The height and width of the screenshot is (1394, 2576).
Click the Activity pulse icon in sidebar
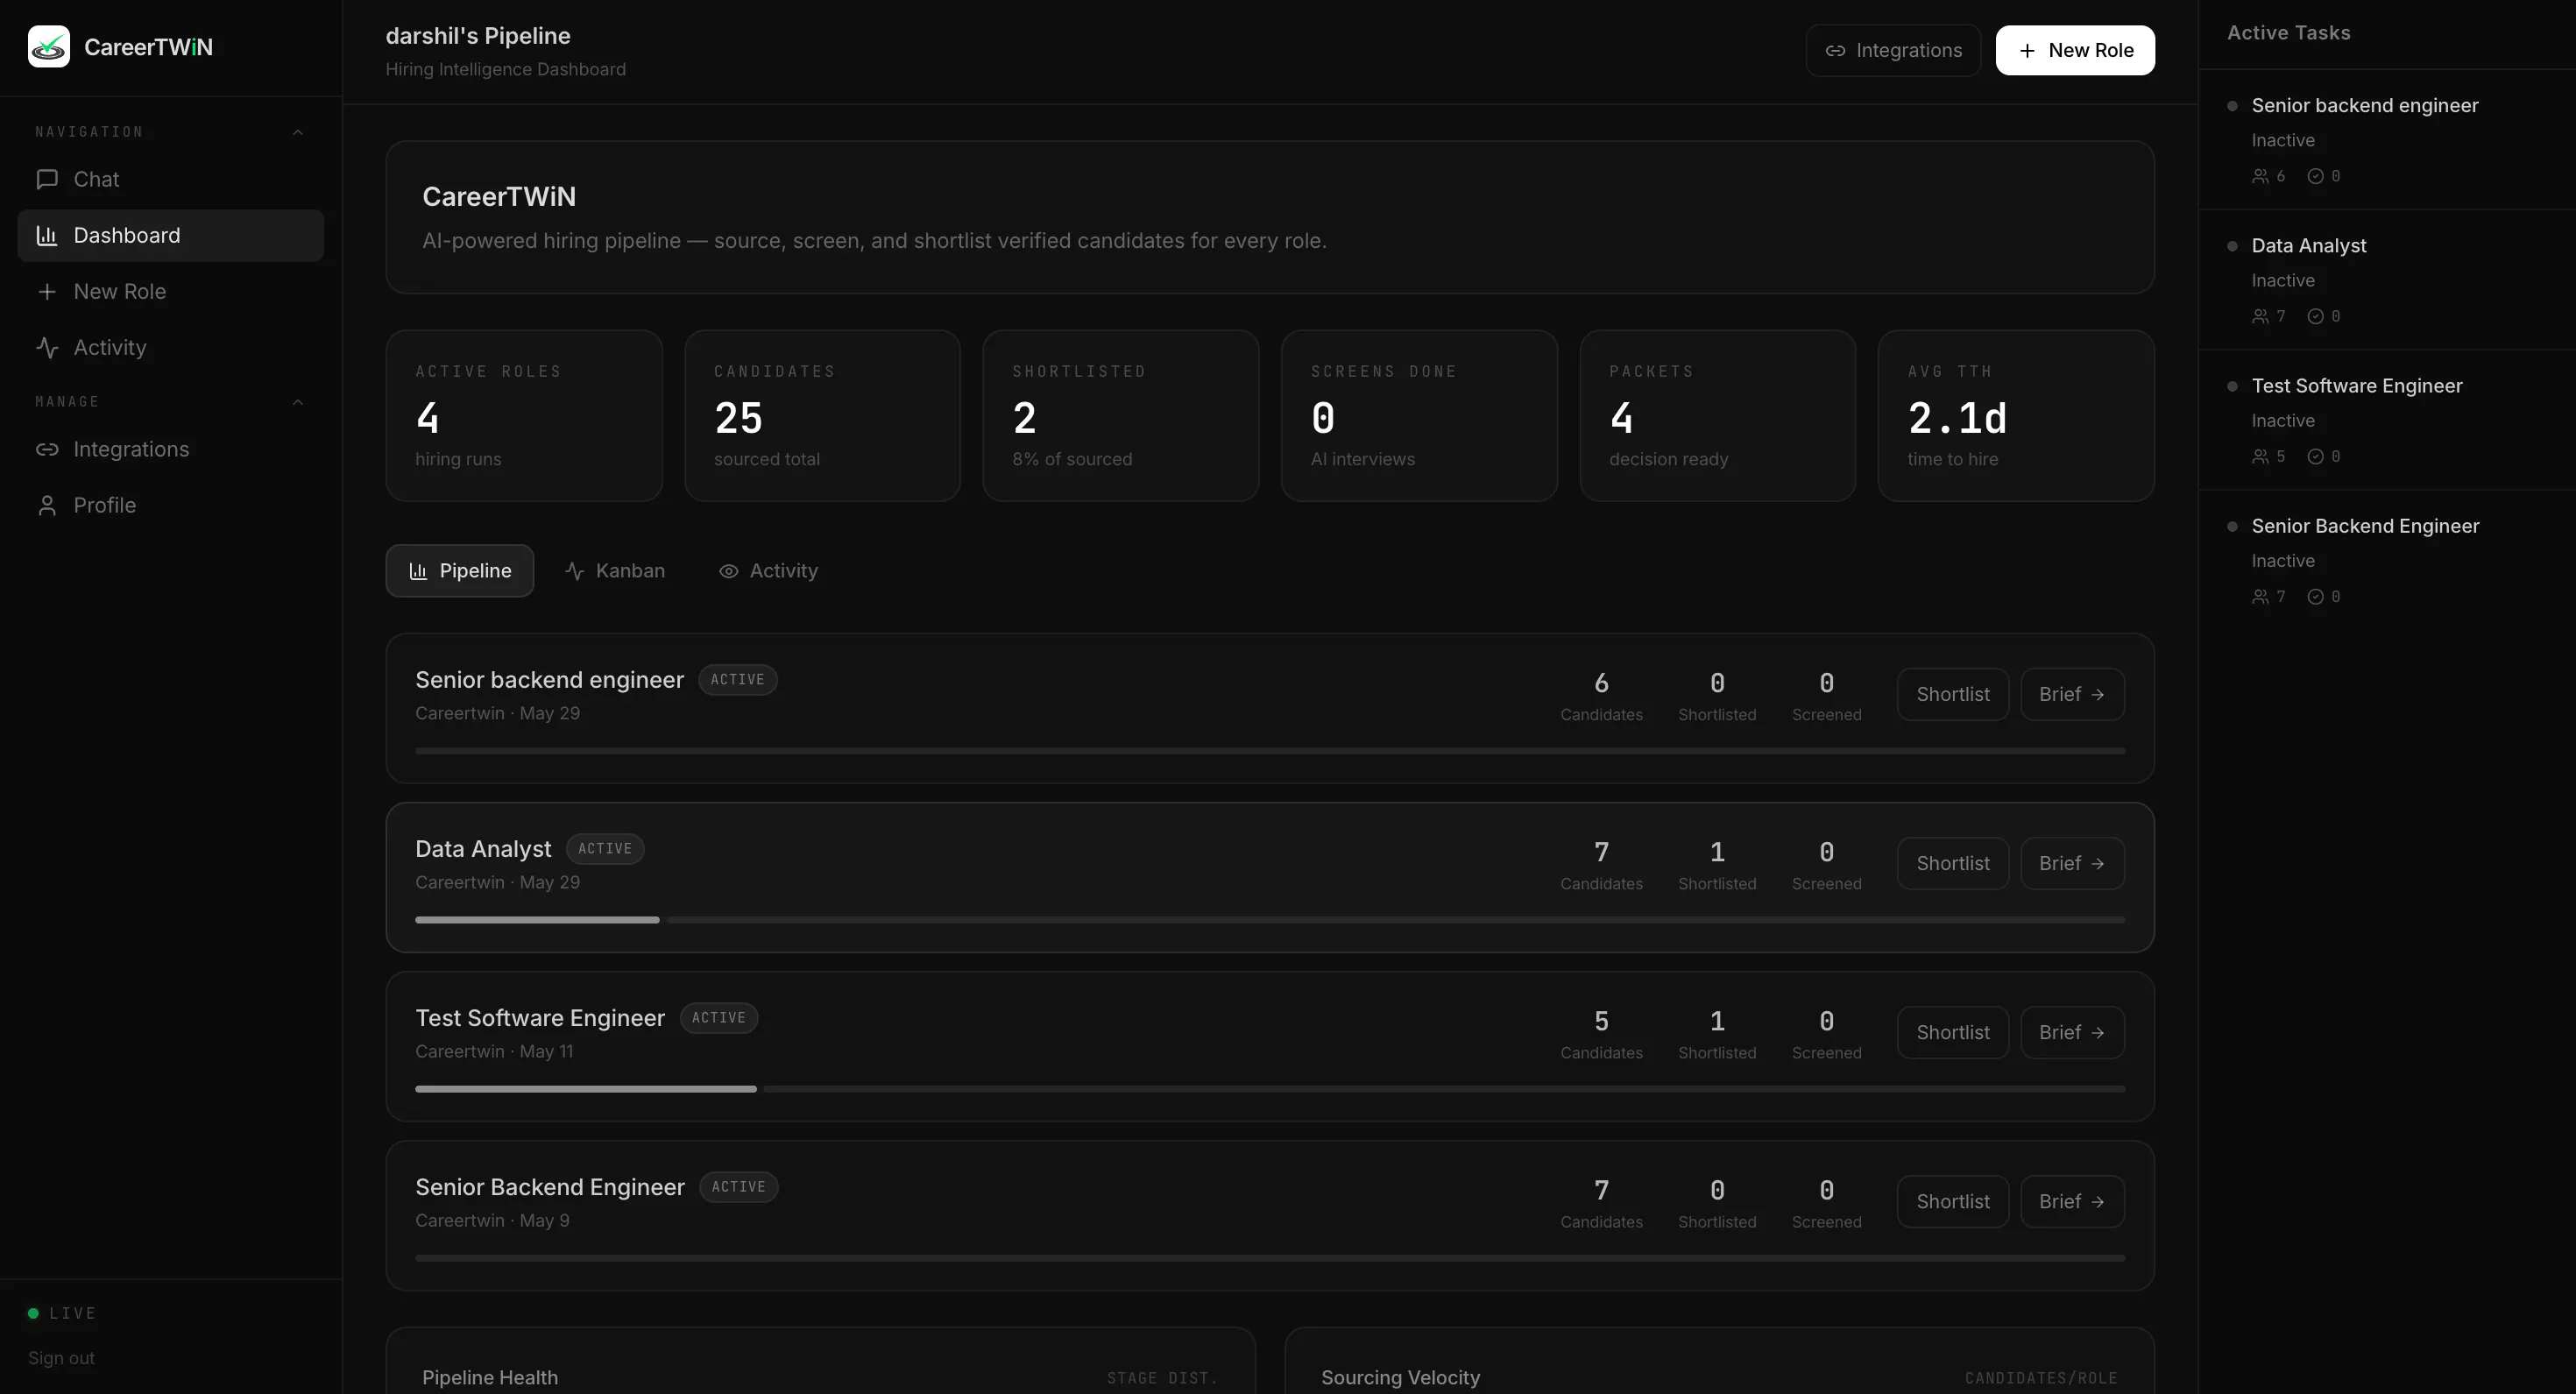[46, 347]
